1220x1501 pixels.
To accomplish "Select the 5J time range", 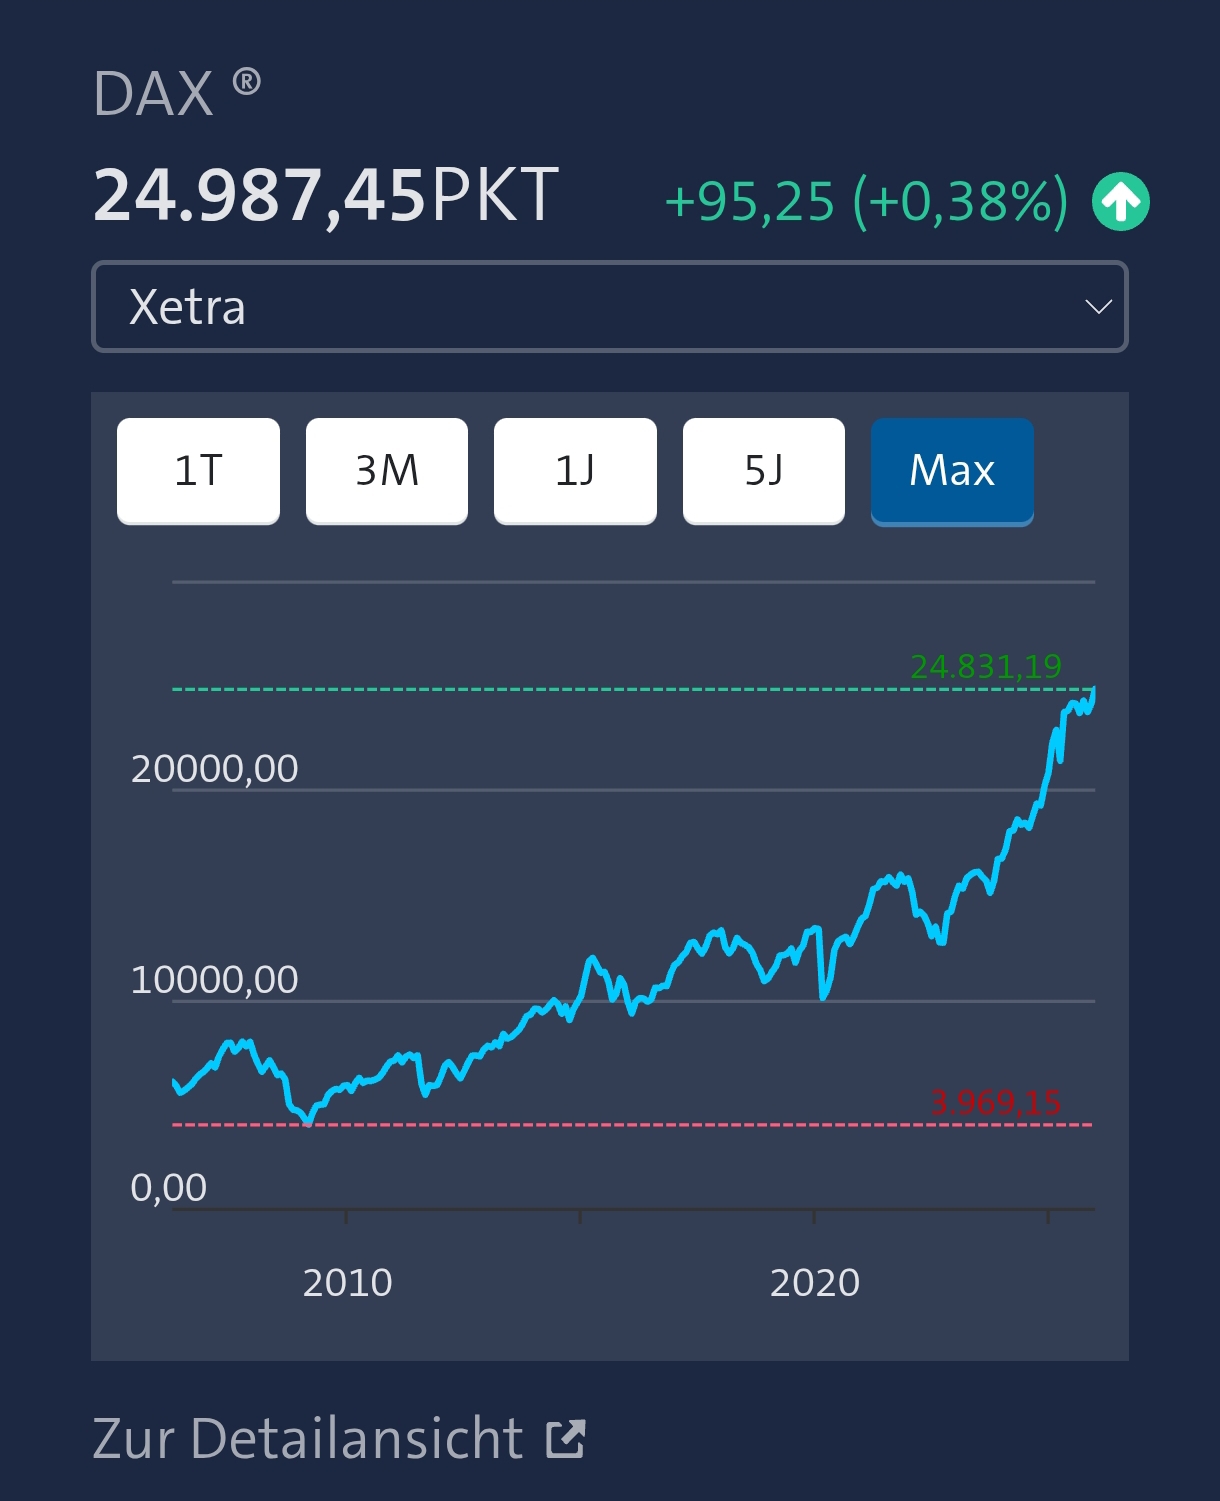I will [x=764, y=470].
